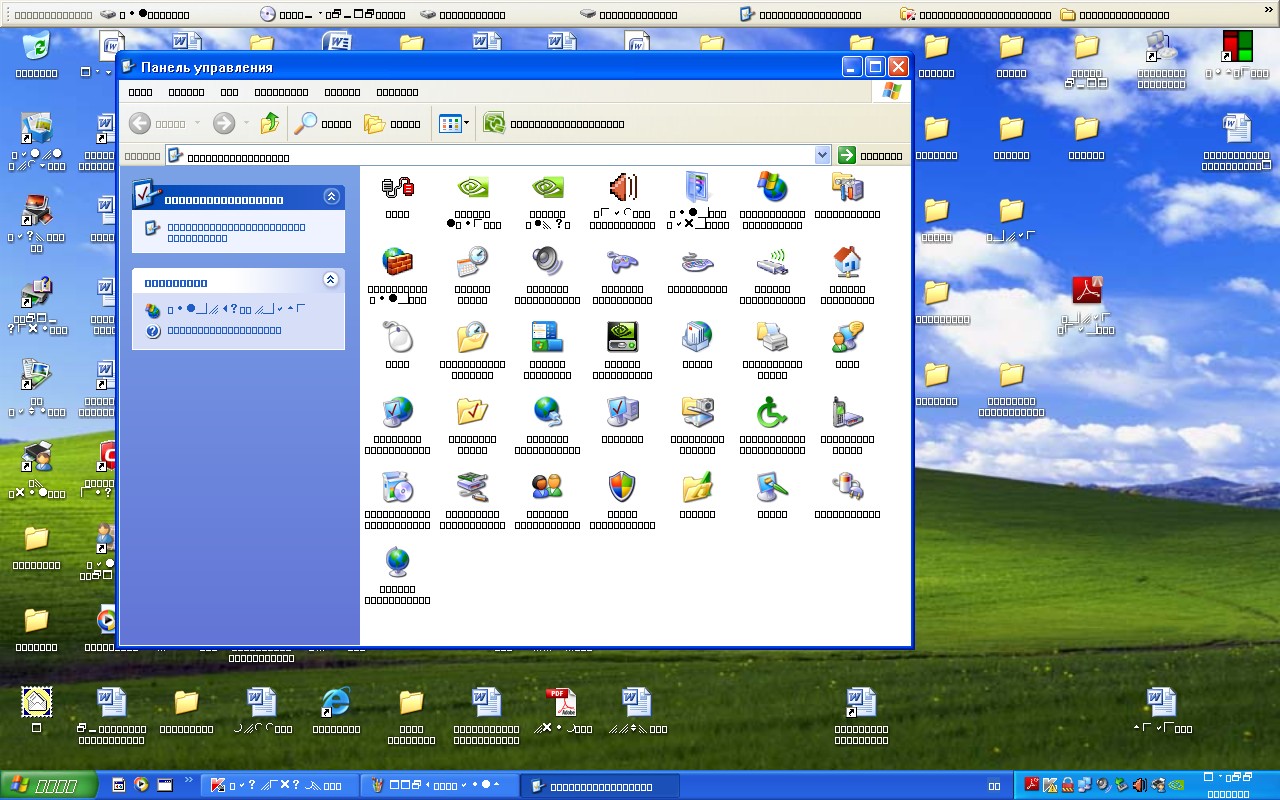Open the Mouse control panel icon

pyautogui.click(x=397, y=338)
